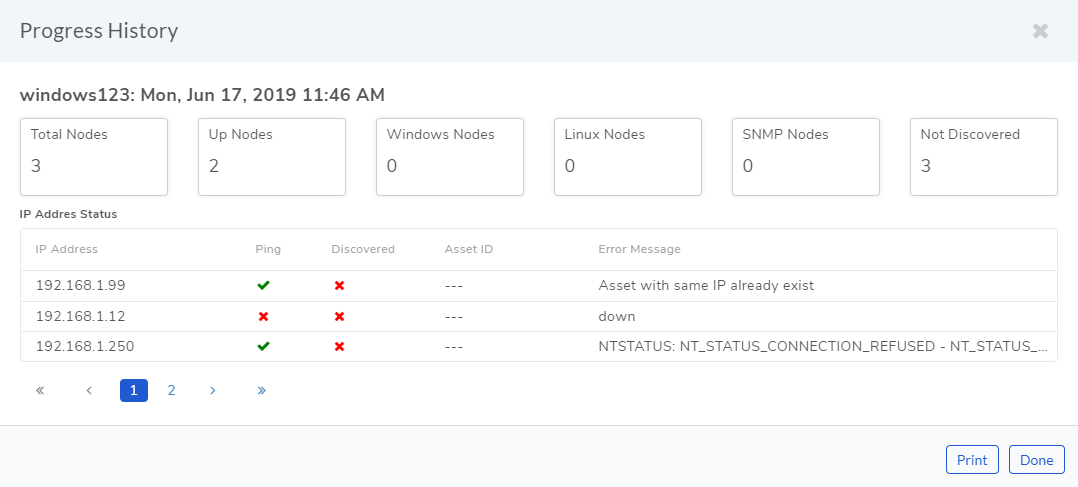This screenshot has height=487, width=1078.
Task: Jump to the last page arrow
Action: (261, 390)
